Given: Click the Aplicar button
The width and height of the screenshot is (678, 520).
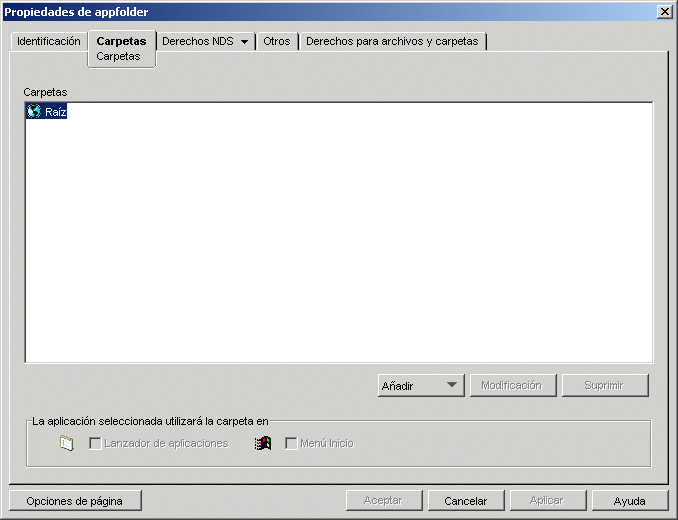Looking at the screenshot, I should click(547, 501).
